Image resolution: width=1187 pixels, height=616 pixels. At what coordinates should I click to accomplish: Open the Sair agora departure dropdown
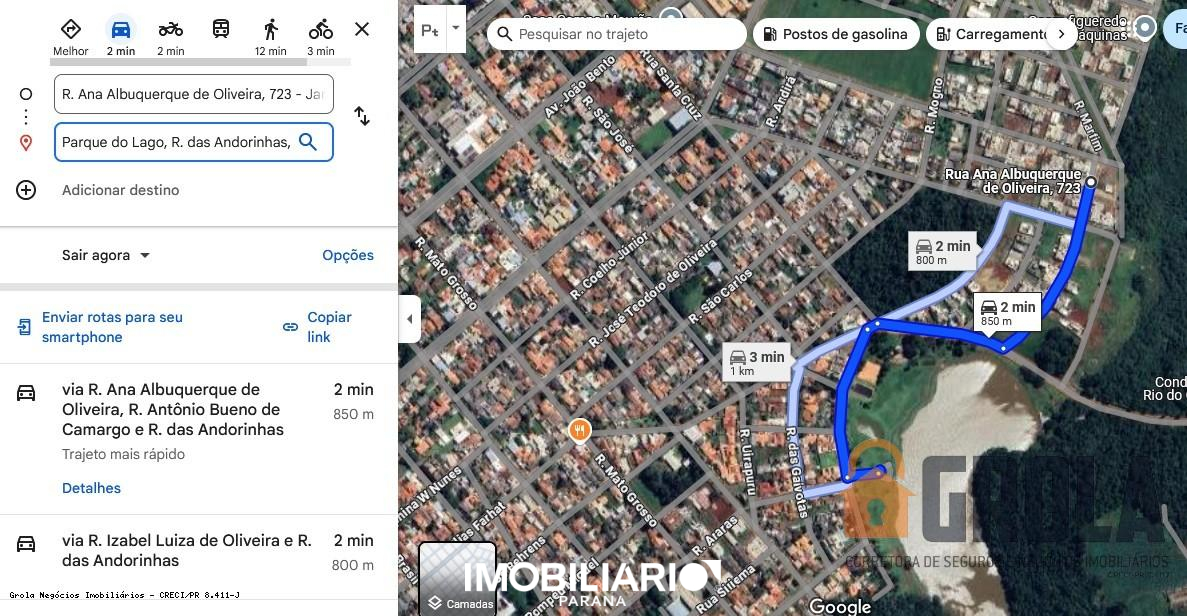(106, 255)
